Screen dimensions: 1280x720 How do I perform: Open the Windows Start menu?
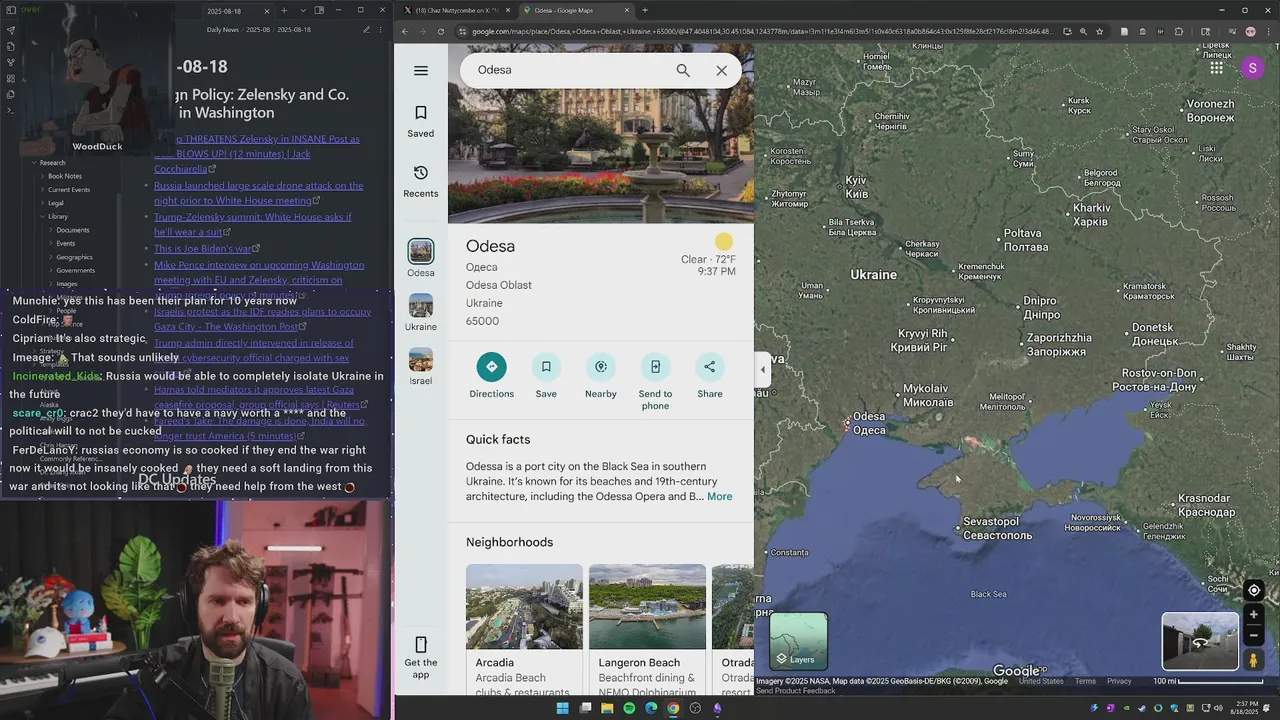click(x=562, y=708)
